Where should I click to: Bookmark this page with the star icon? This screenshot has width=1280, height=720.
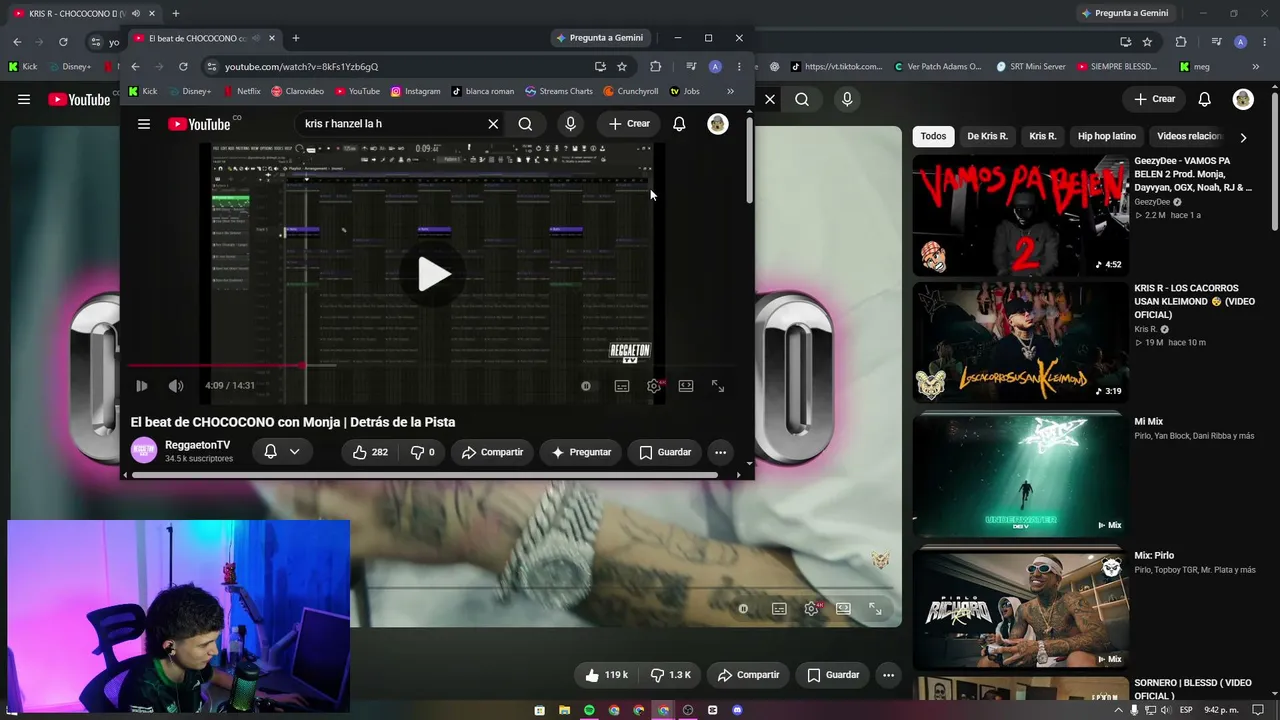pos(622,67)
